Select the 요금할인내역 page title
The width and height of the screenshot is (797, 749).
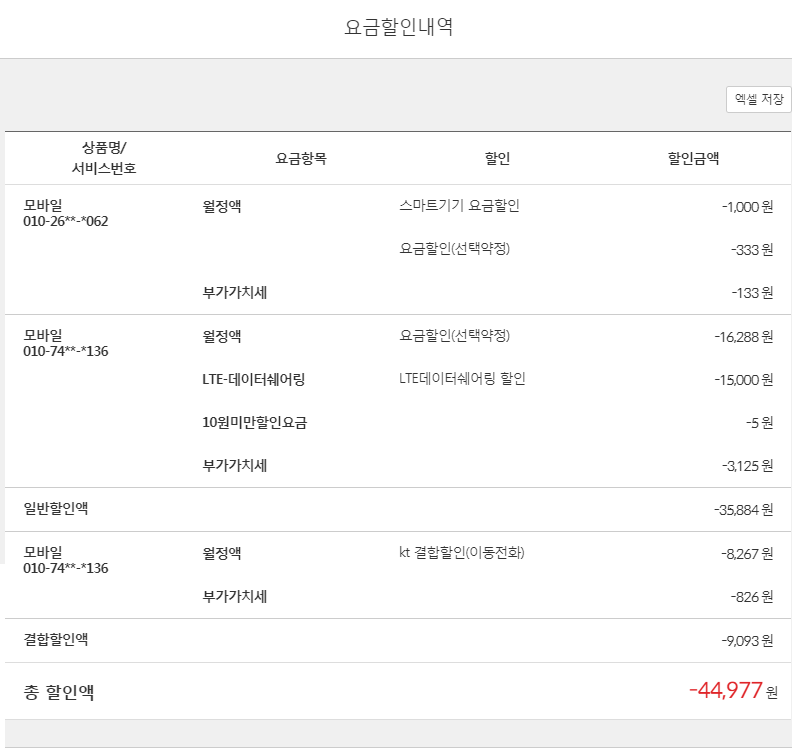pos(398,28)
